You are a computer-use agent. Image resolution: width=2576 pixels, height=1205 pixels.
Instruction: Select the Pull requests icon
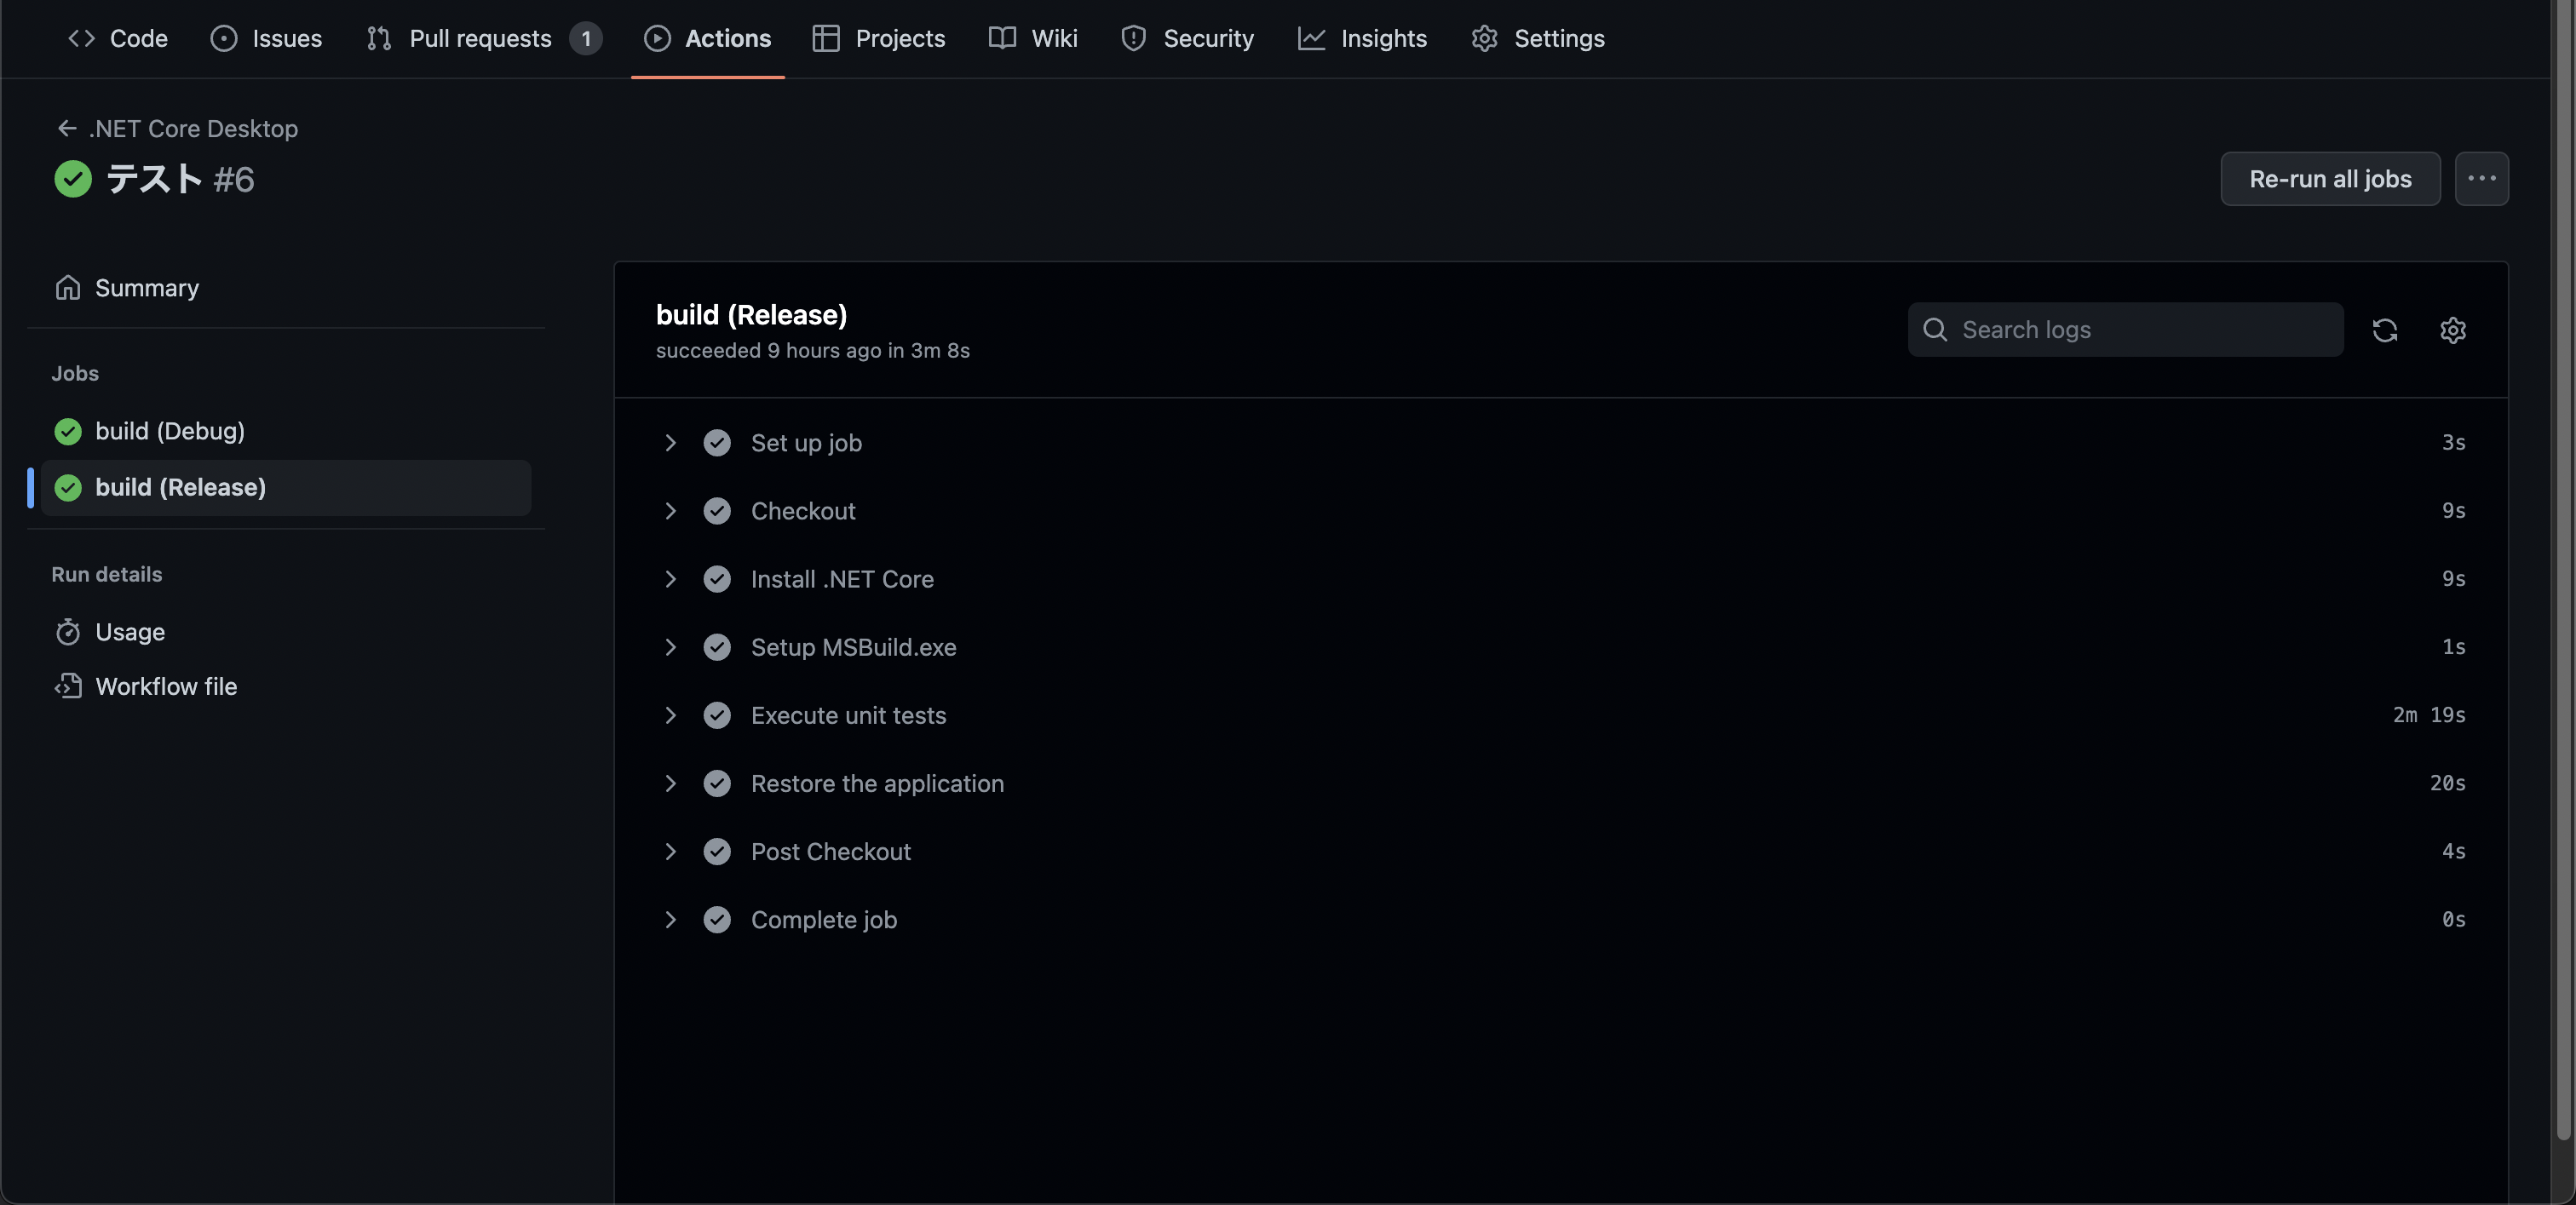coord(378,38)
